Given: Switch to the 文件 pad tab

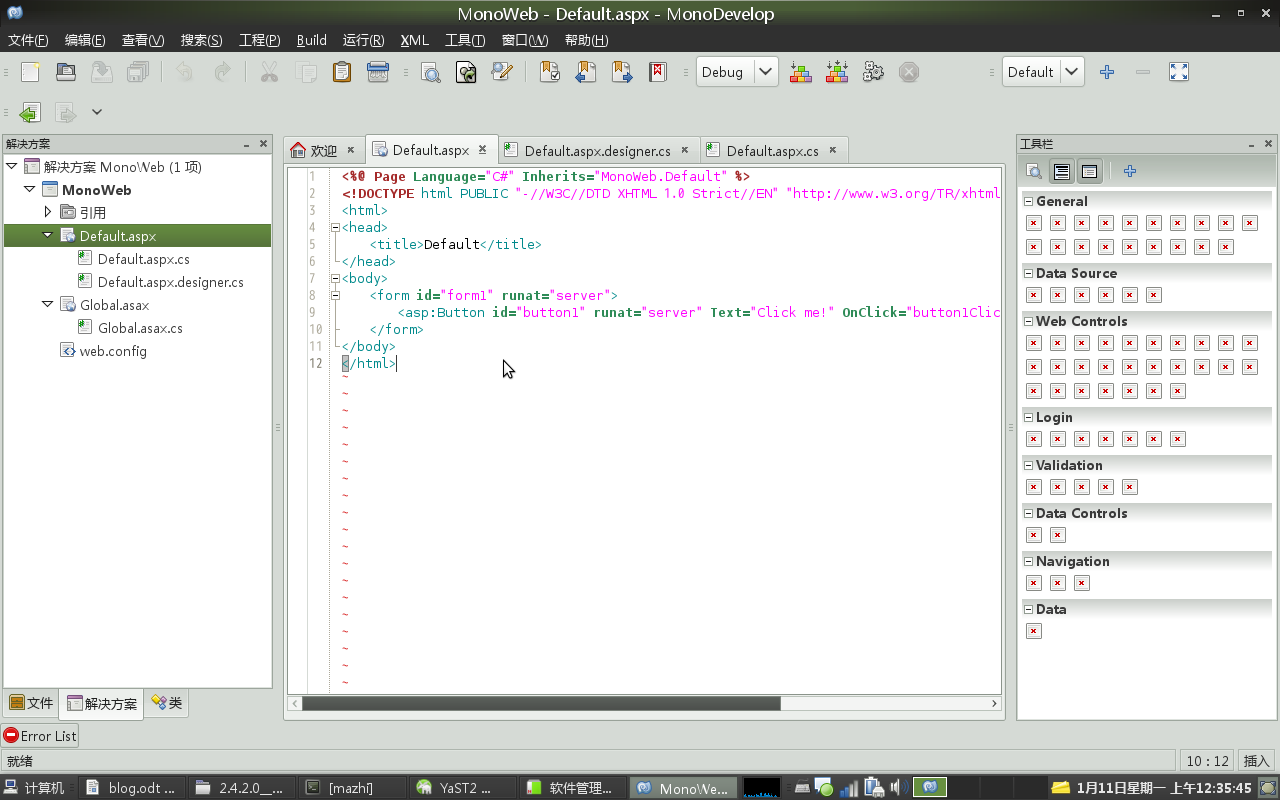Looking at the screenshot, I should pos(31,703).
